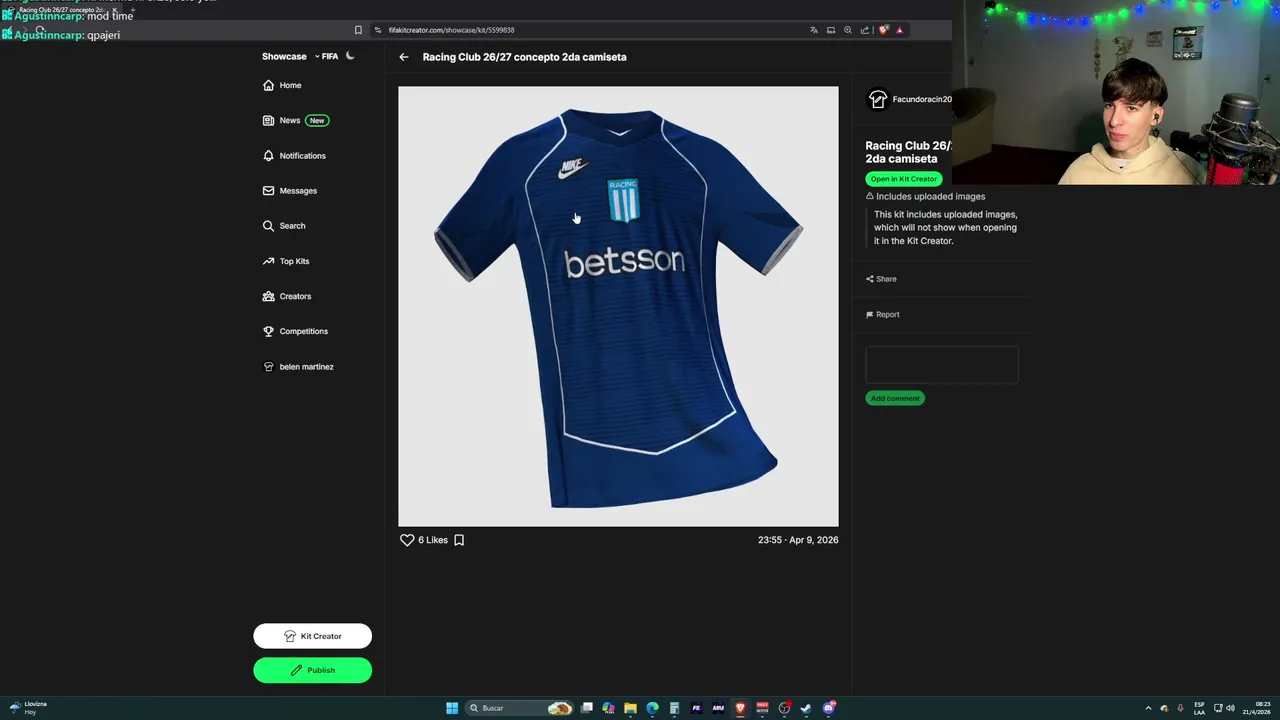Click the Top Kits trending arrow icon

click(x=268, y=261)
